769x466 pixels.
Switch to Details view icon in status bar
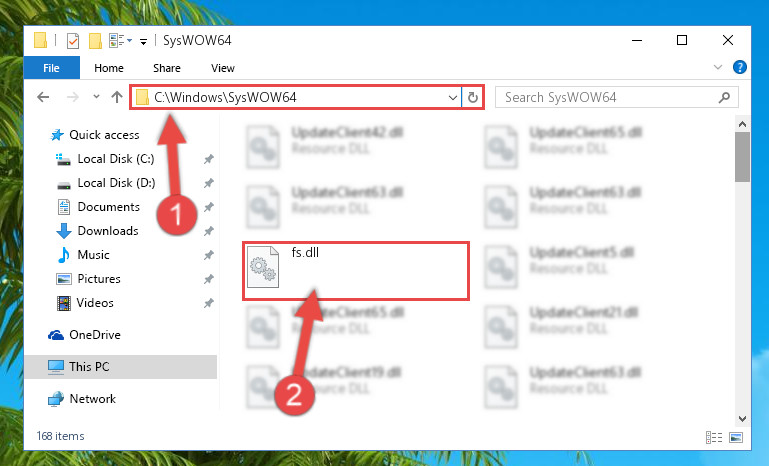click(x=714, y=437)
